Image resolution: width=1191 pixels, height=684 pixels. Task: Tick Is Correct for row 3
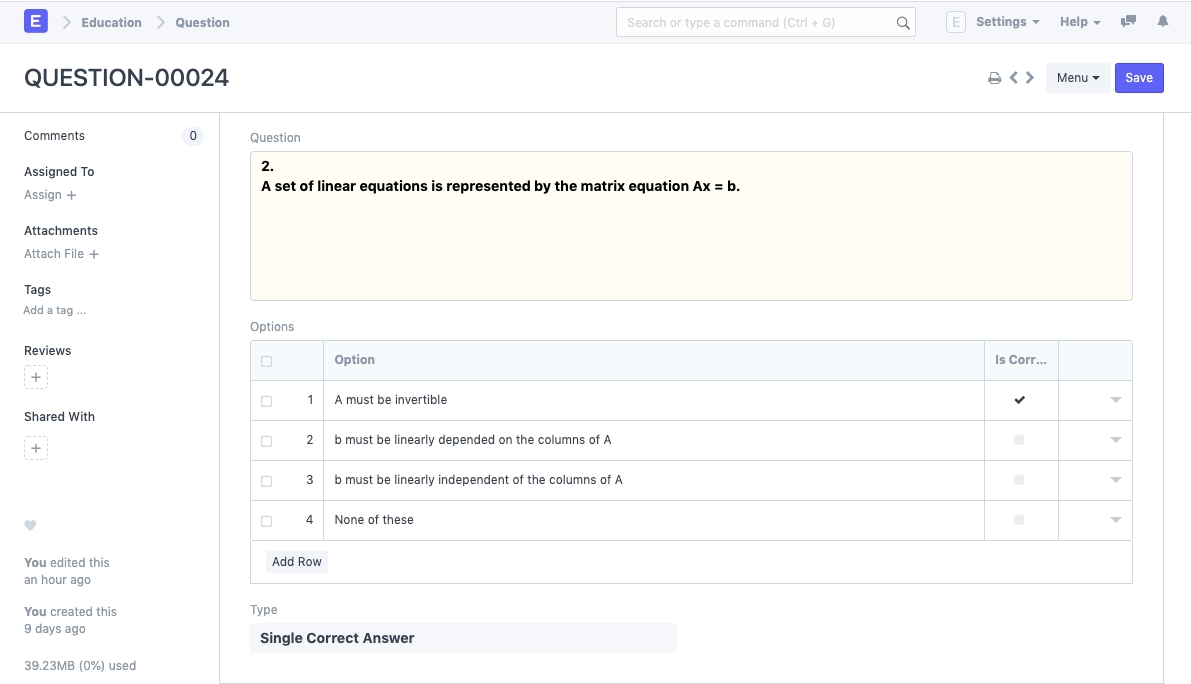1019,480
